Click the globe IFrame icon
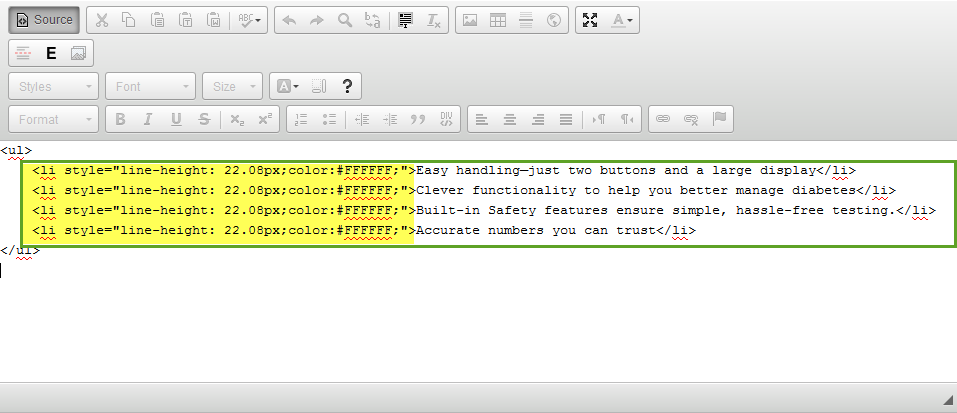 click(x=554, y=20)
